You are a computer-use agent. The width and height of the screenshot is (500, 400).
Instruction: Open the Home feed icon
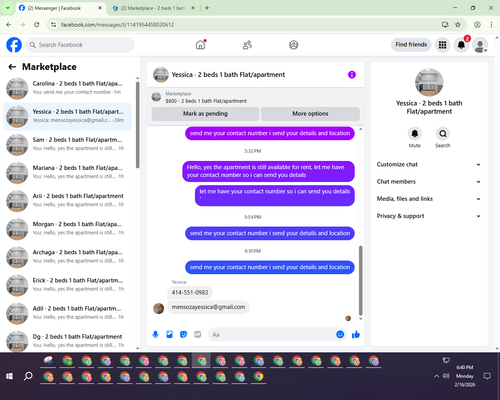click(x=200, y=45)
